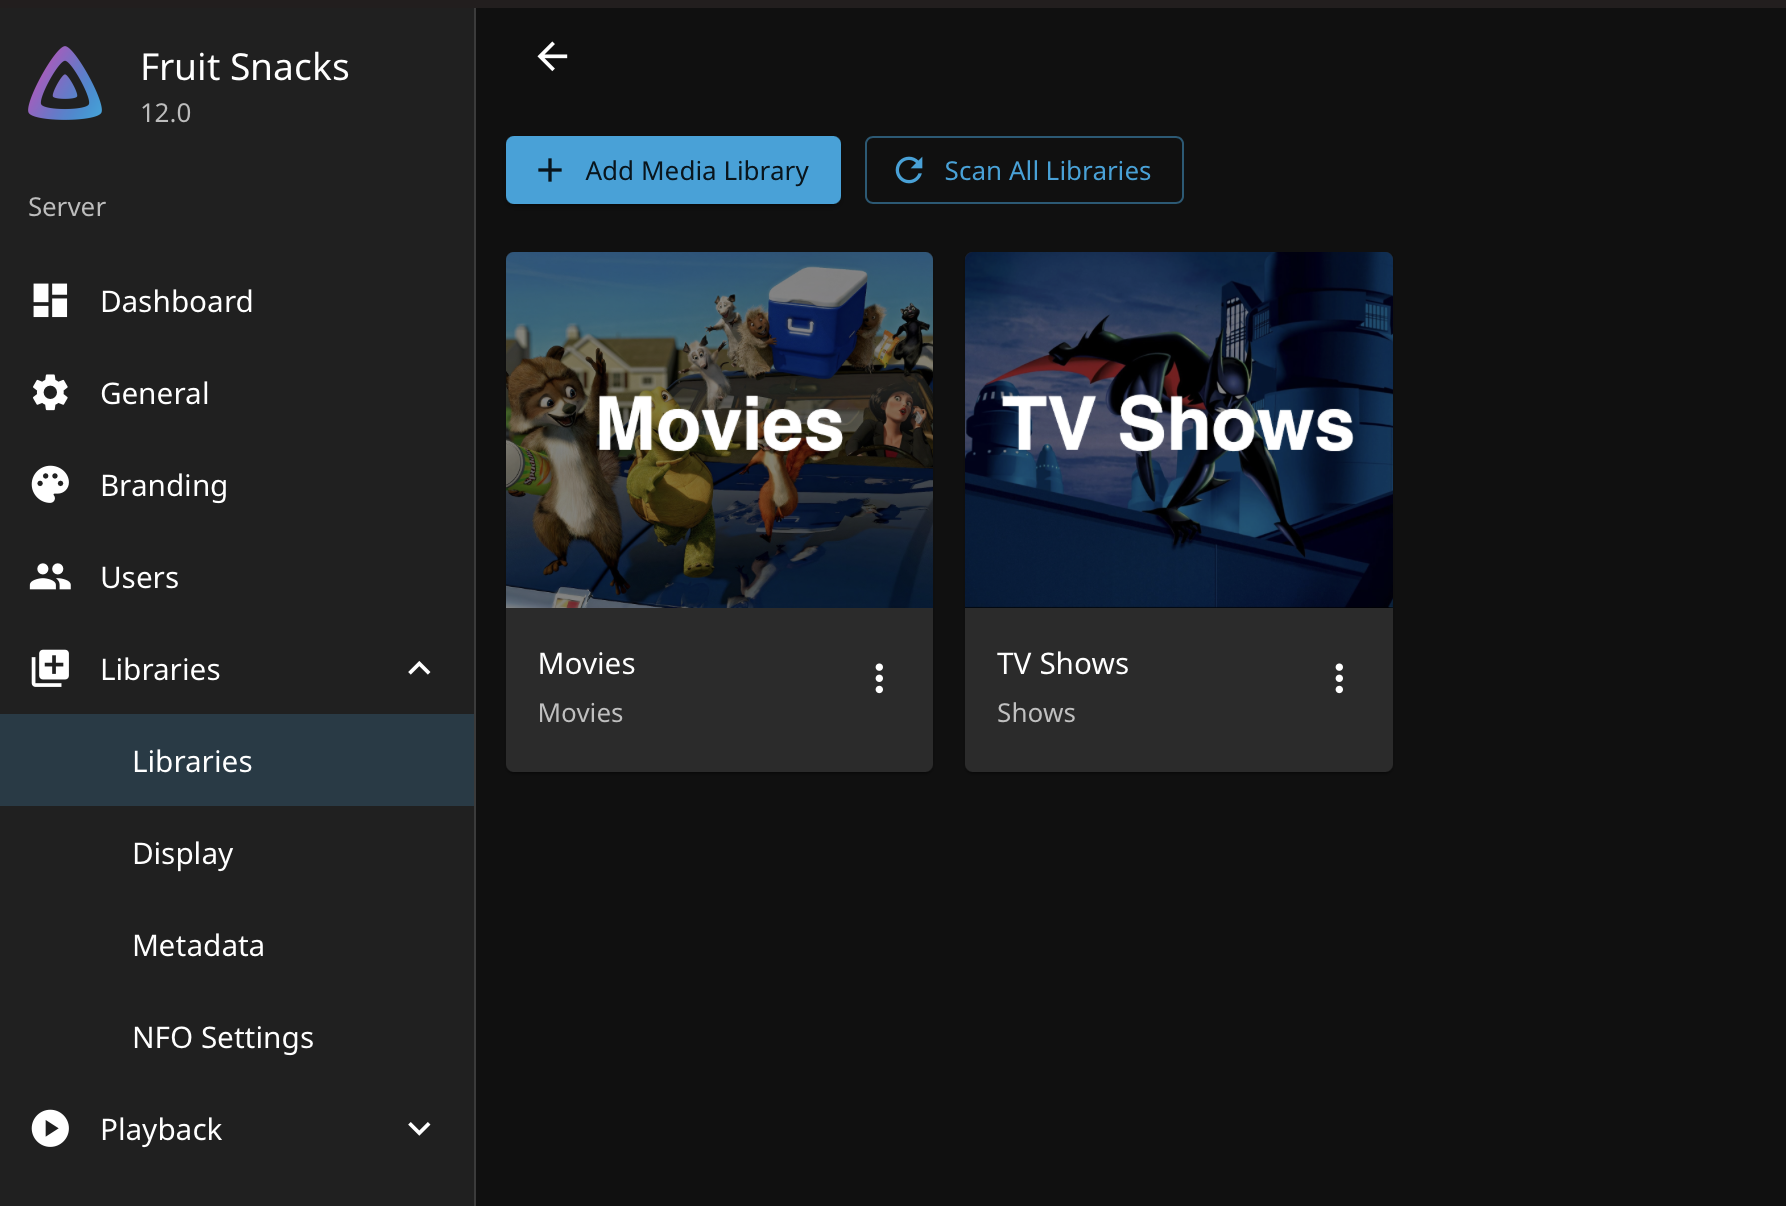Image resolution: width=1786 pixels, height=1206 pixels.
Task: Expand the Playback section chevron
Action: click(x=419, y=1128)
